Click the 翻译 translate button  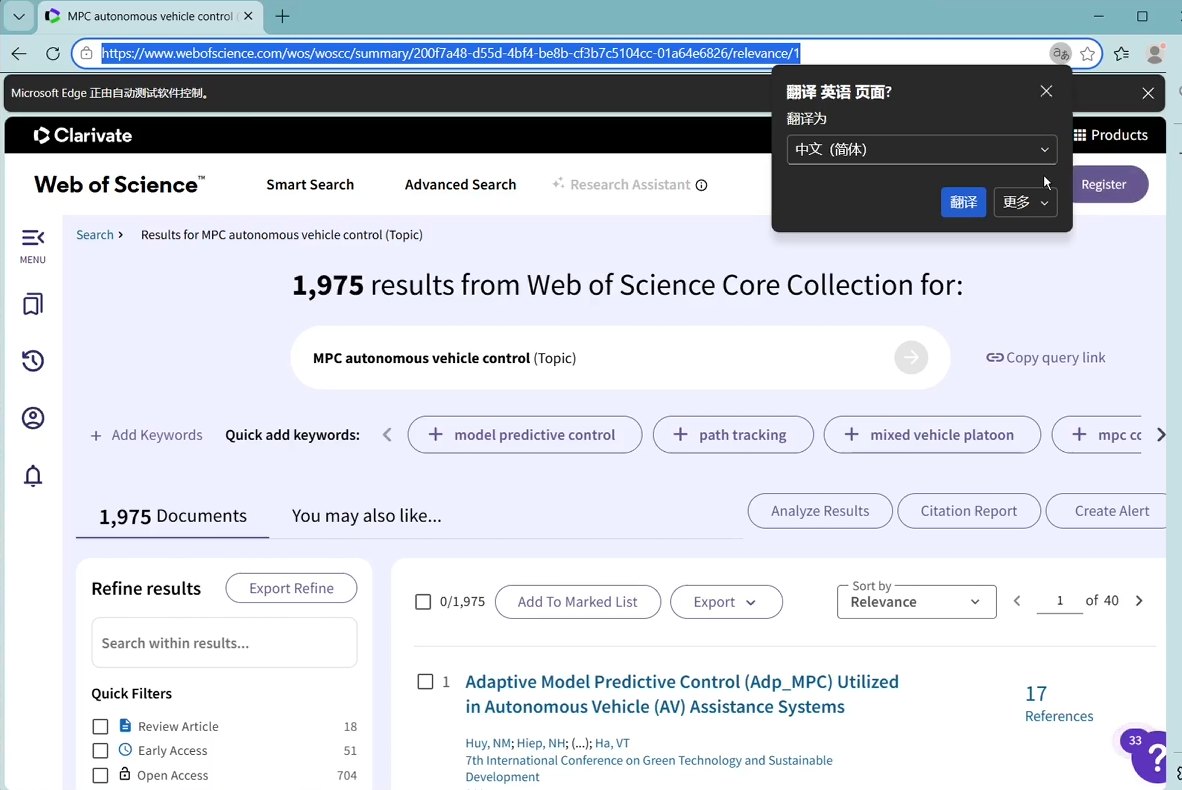(963, 202)
